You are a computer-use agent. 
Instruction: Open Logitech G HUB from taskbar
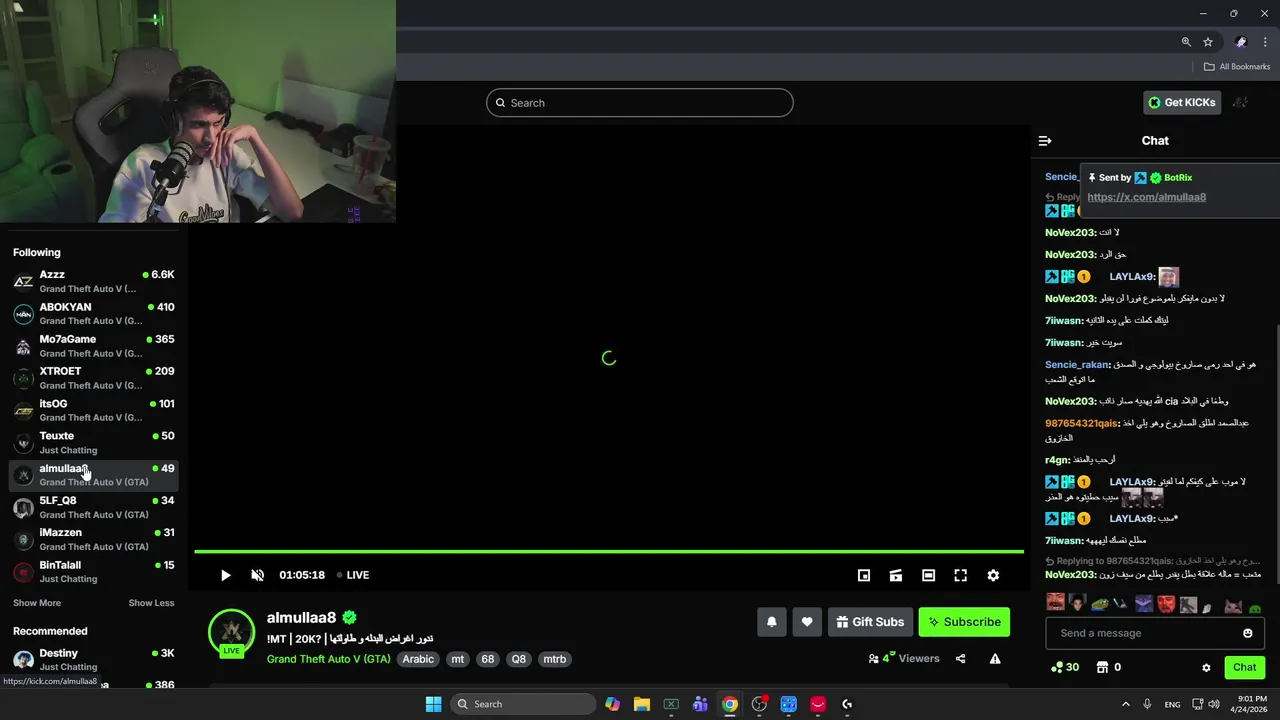[847, 704]
